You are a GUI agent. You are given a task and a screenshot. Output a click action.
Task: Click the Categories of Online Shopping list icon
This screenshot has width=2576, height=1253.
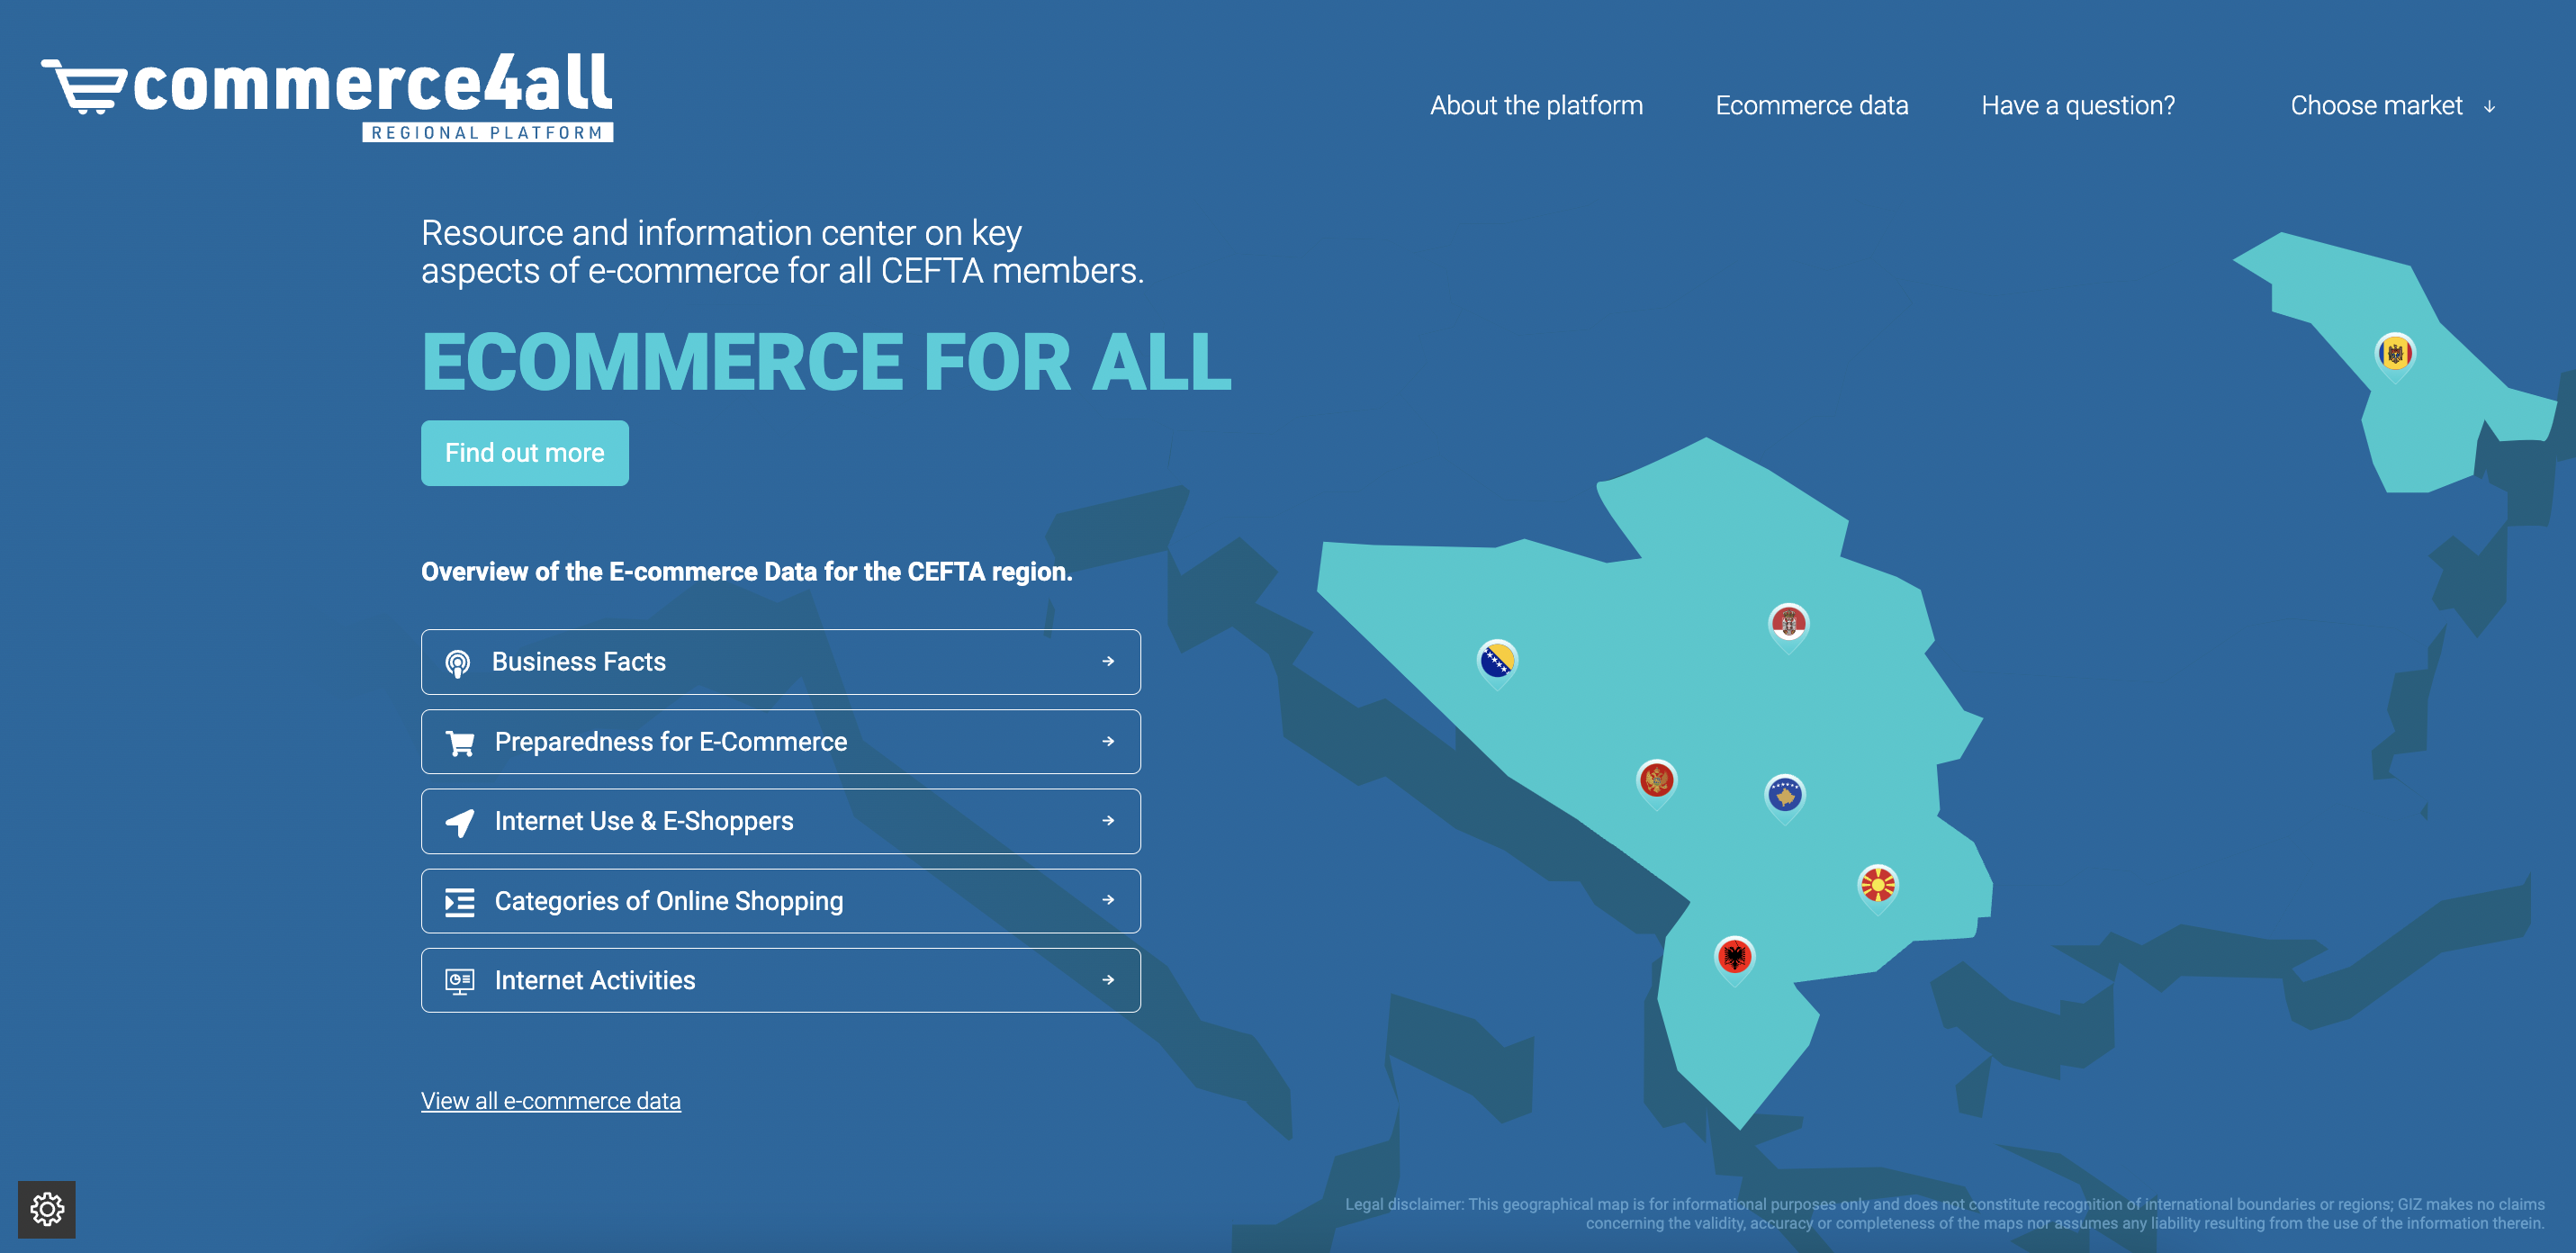coord(460,902)
